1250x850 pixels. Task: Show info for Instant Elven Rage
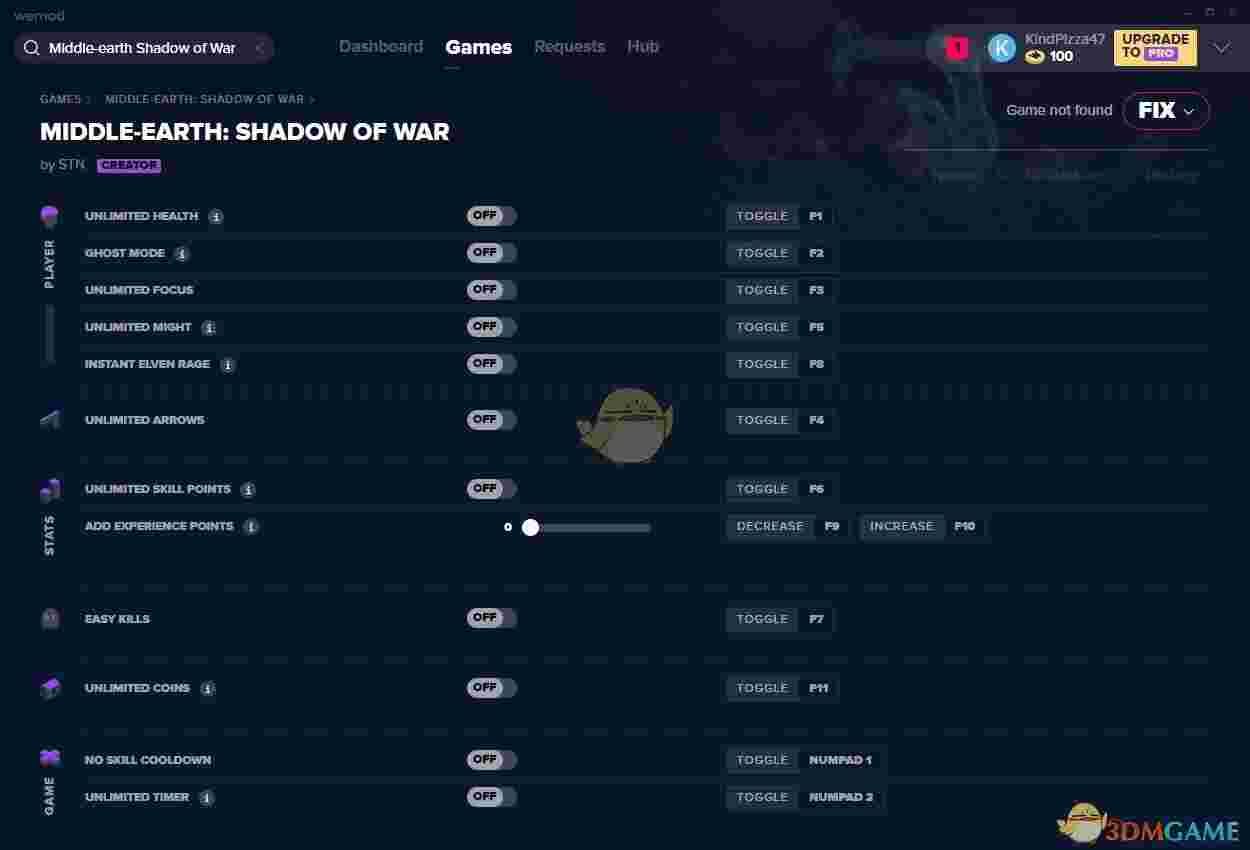point(228,365)
